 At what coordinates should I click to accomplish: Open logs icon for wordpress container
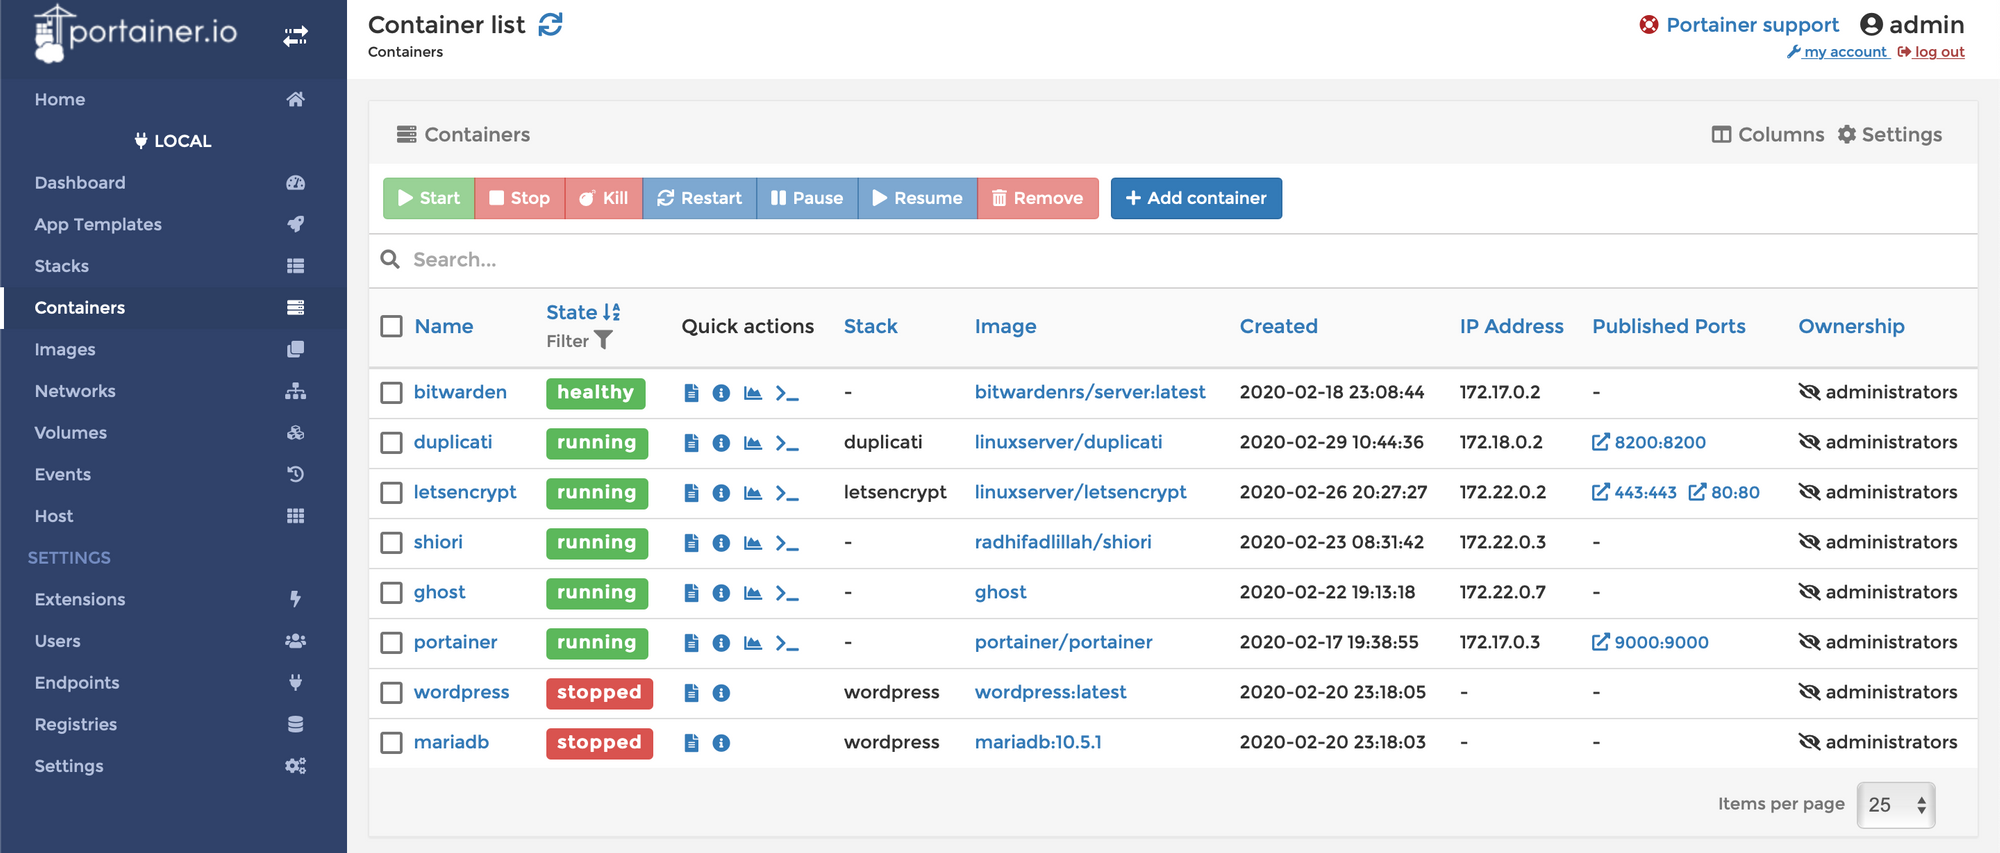click(x=691, y=693)
